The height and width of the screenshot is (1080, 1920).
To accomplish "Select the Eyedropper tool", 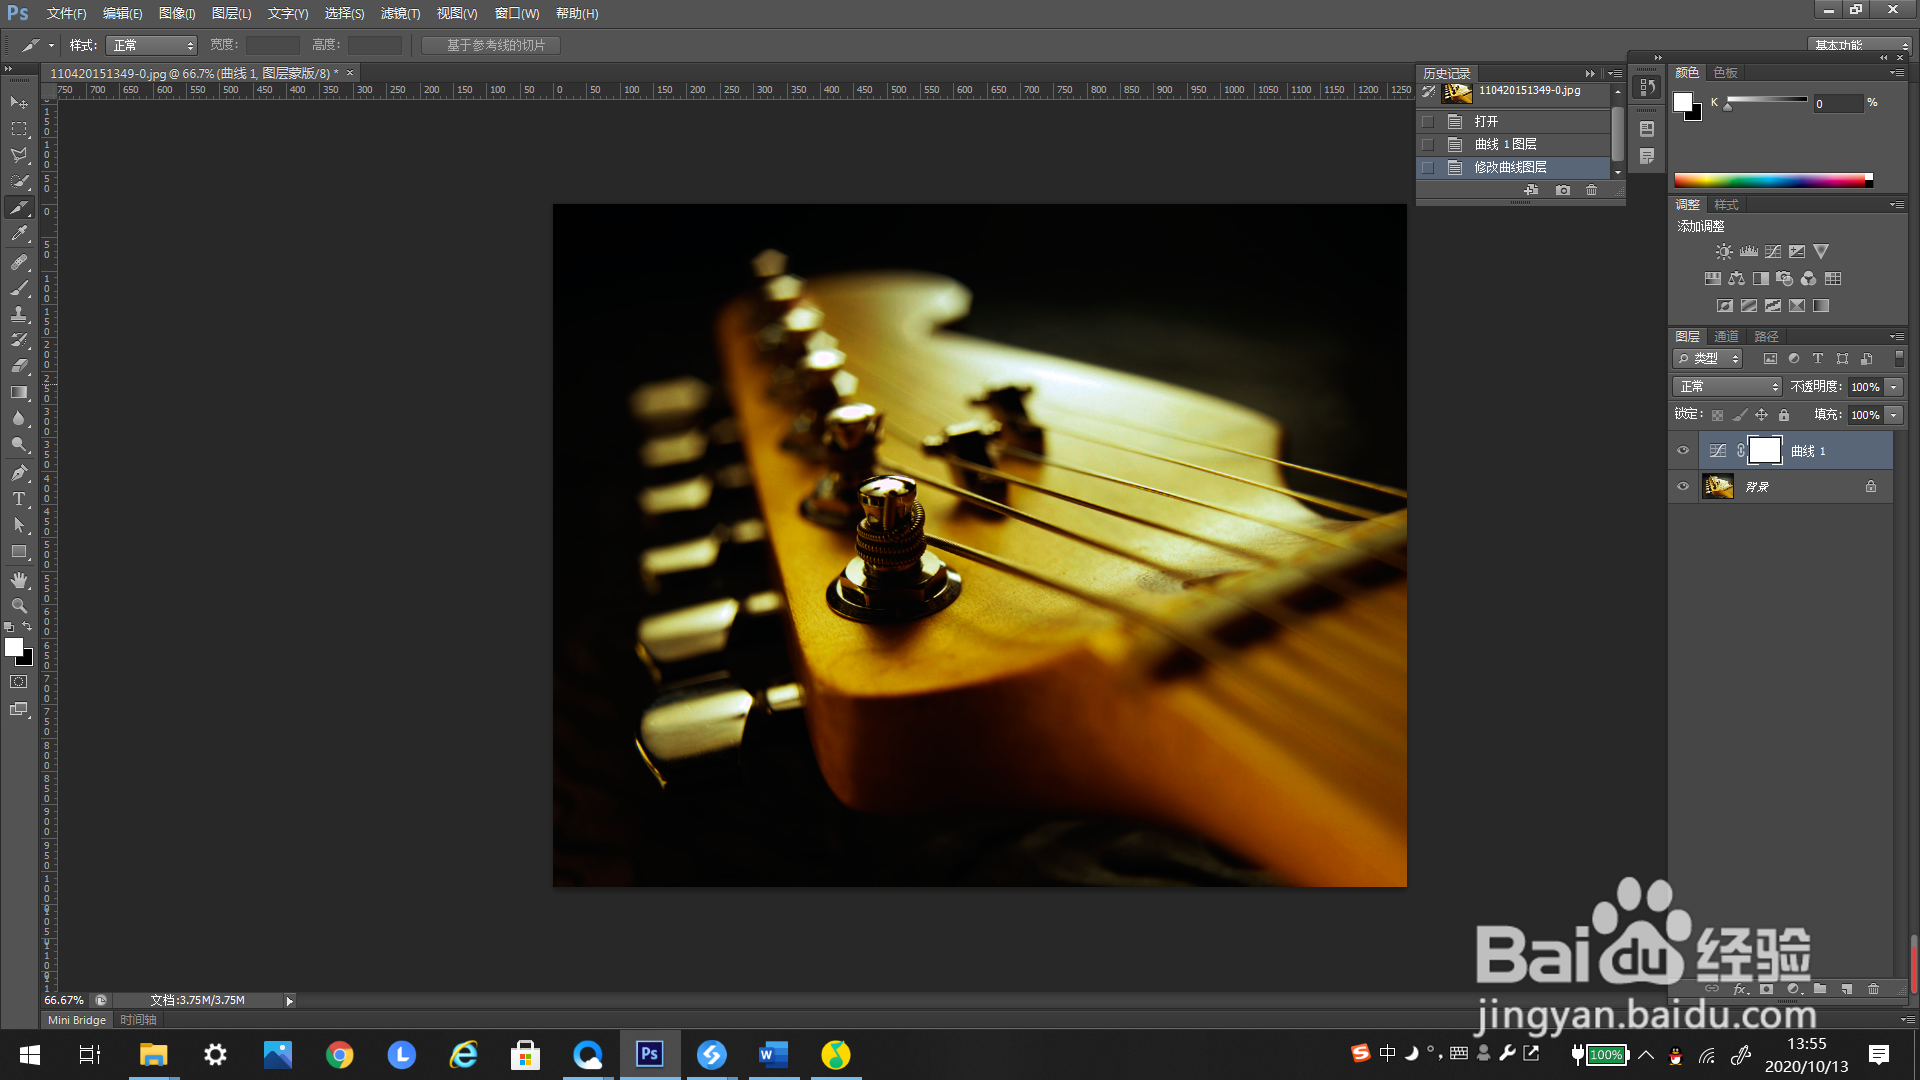I will point(19,234).
